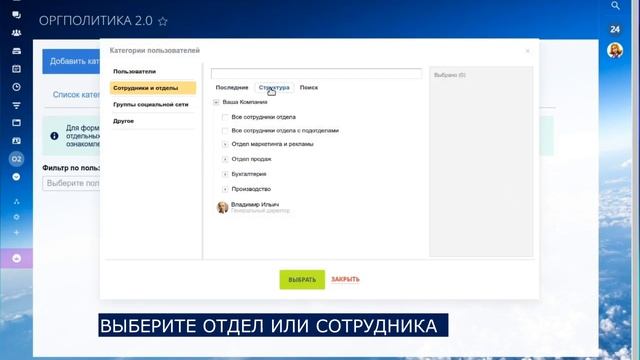
Task: Click the 'Ваша Компания' label
Action: [245, 102]
